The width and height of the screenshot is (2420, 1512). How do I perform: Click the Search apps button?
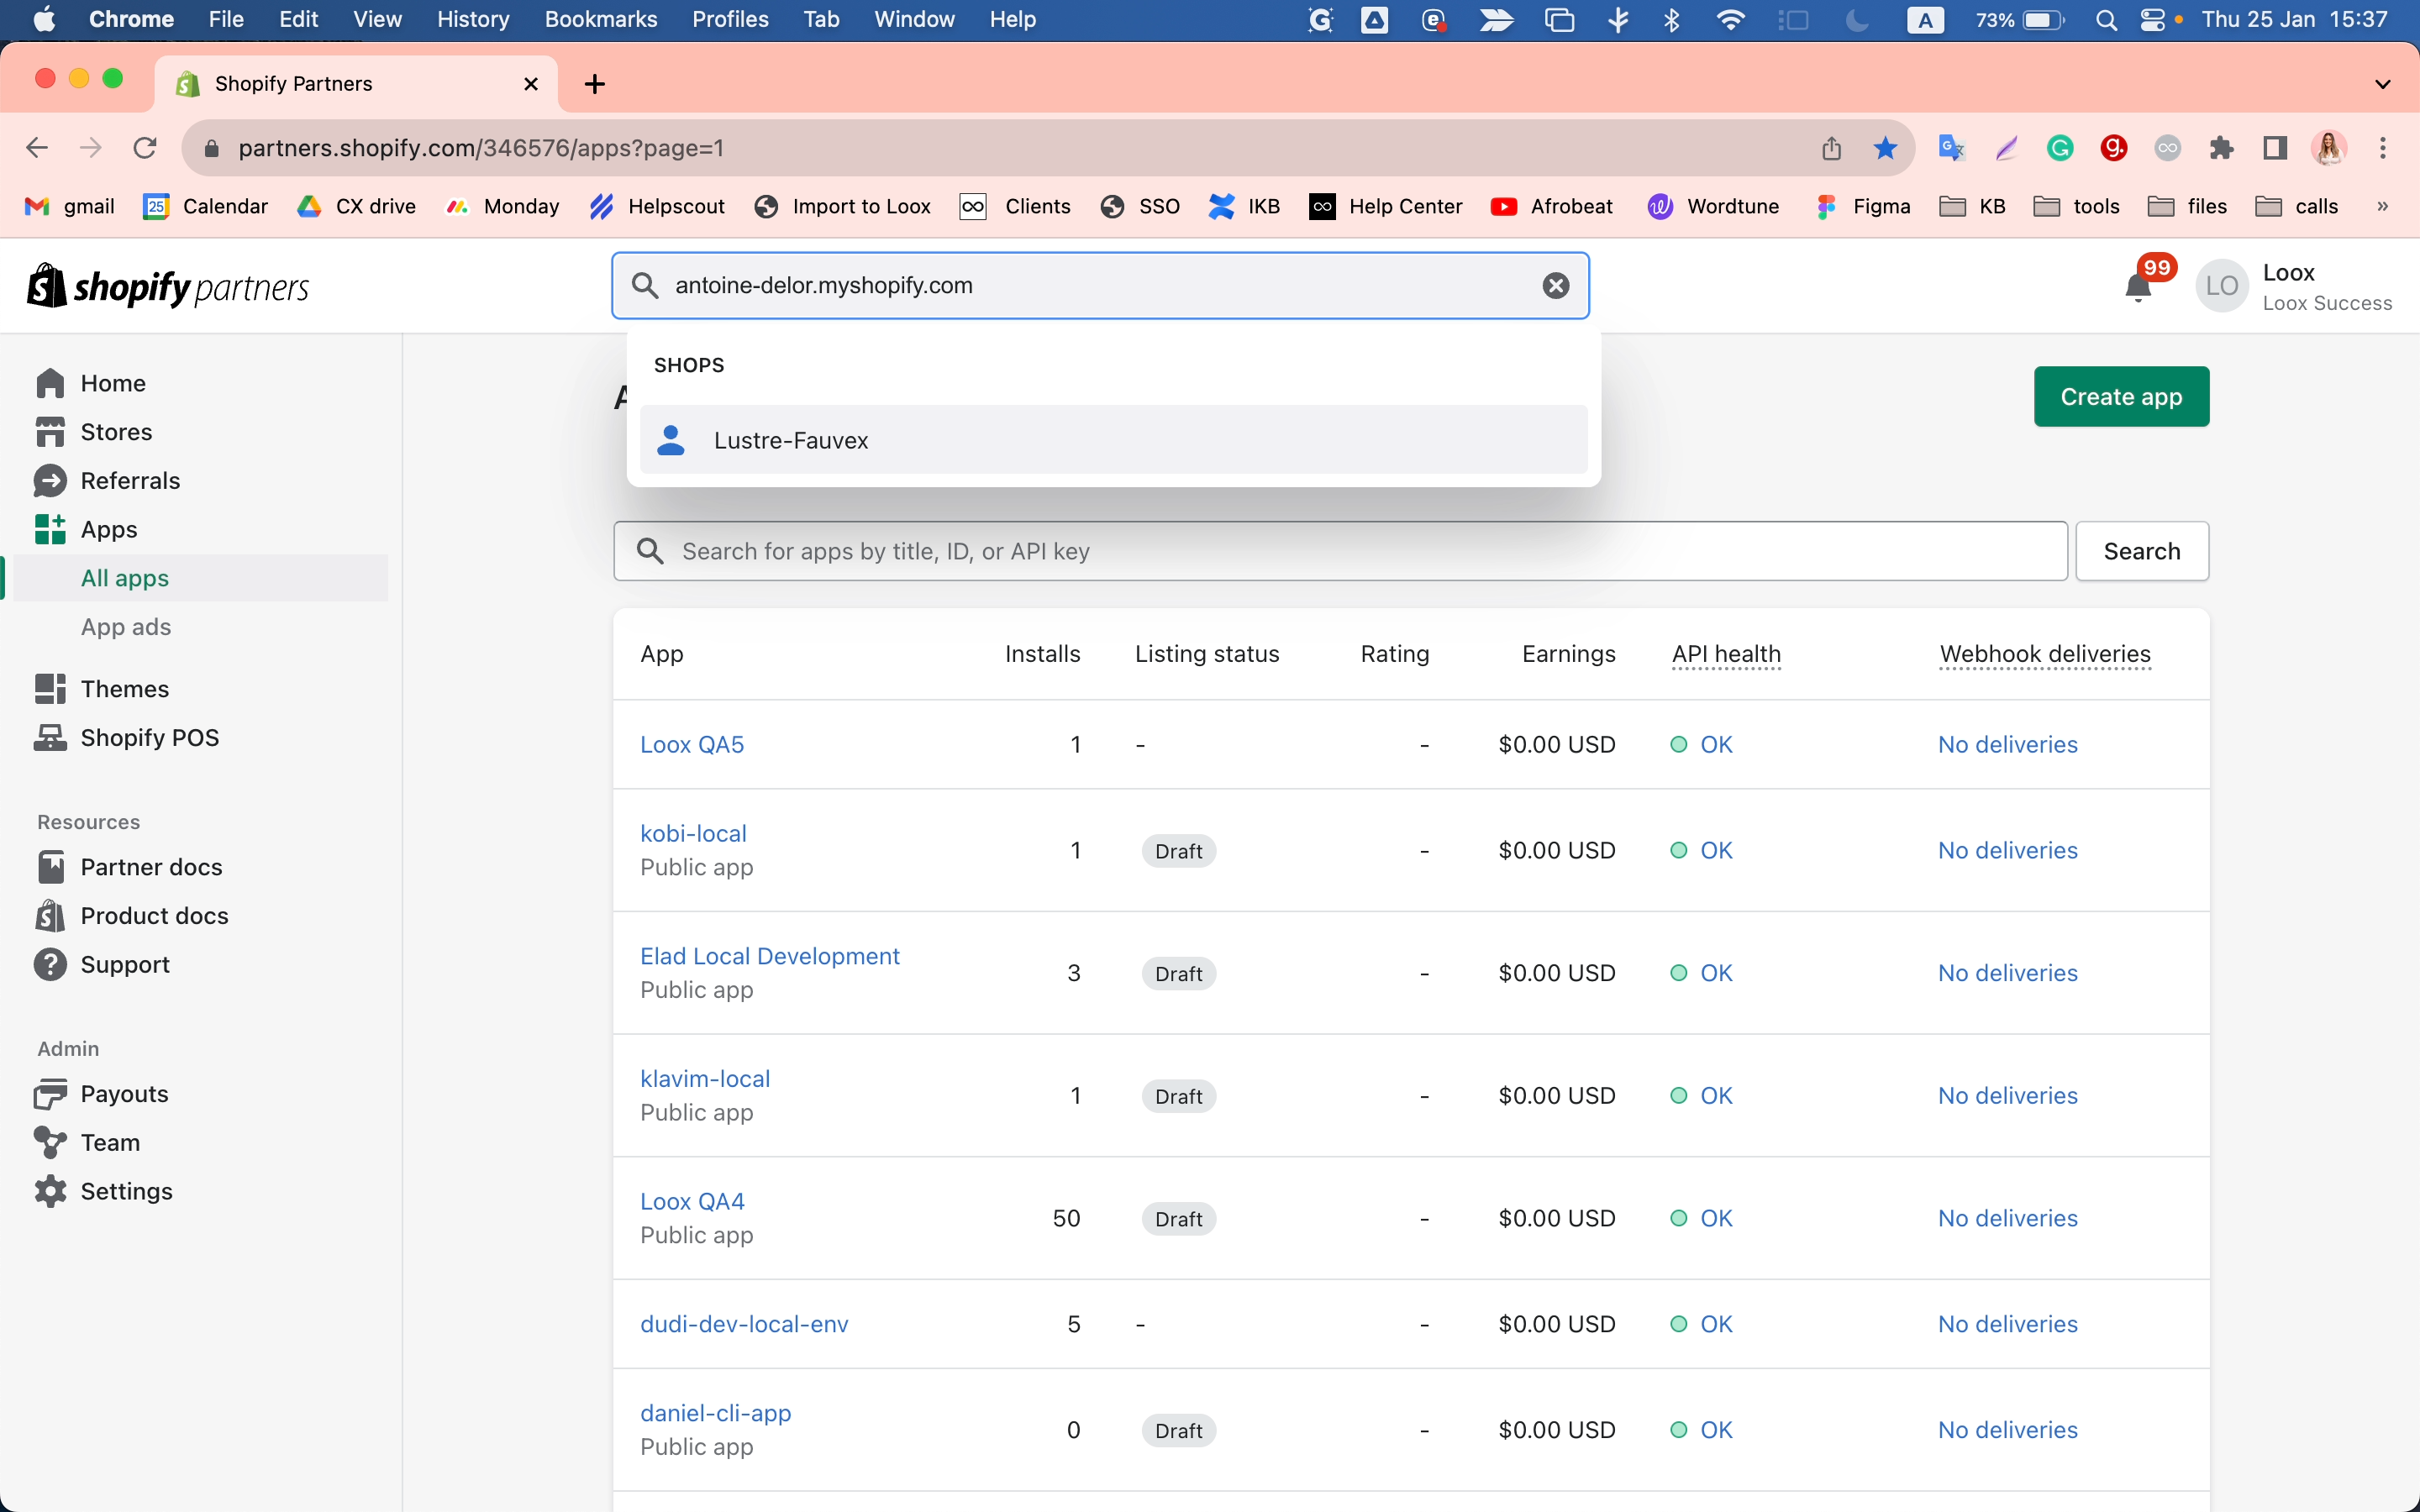tap(2142, 551)
